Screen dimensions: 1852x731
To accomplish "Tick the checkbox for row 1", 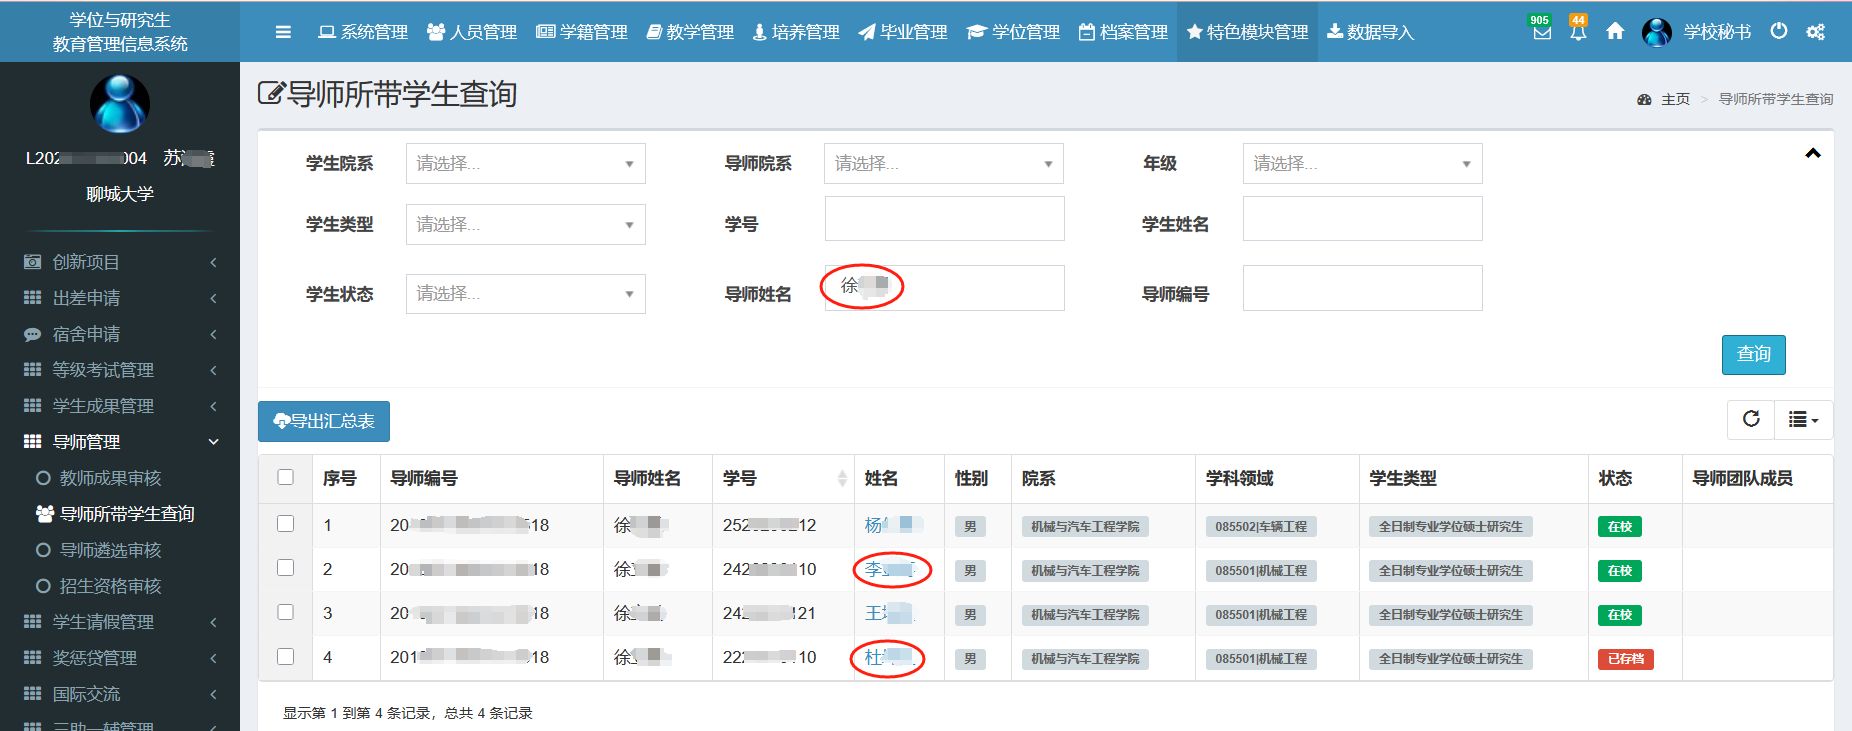I will [x=286, y=524].
